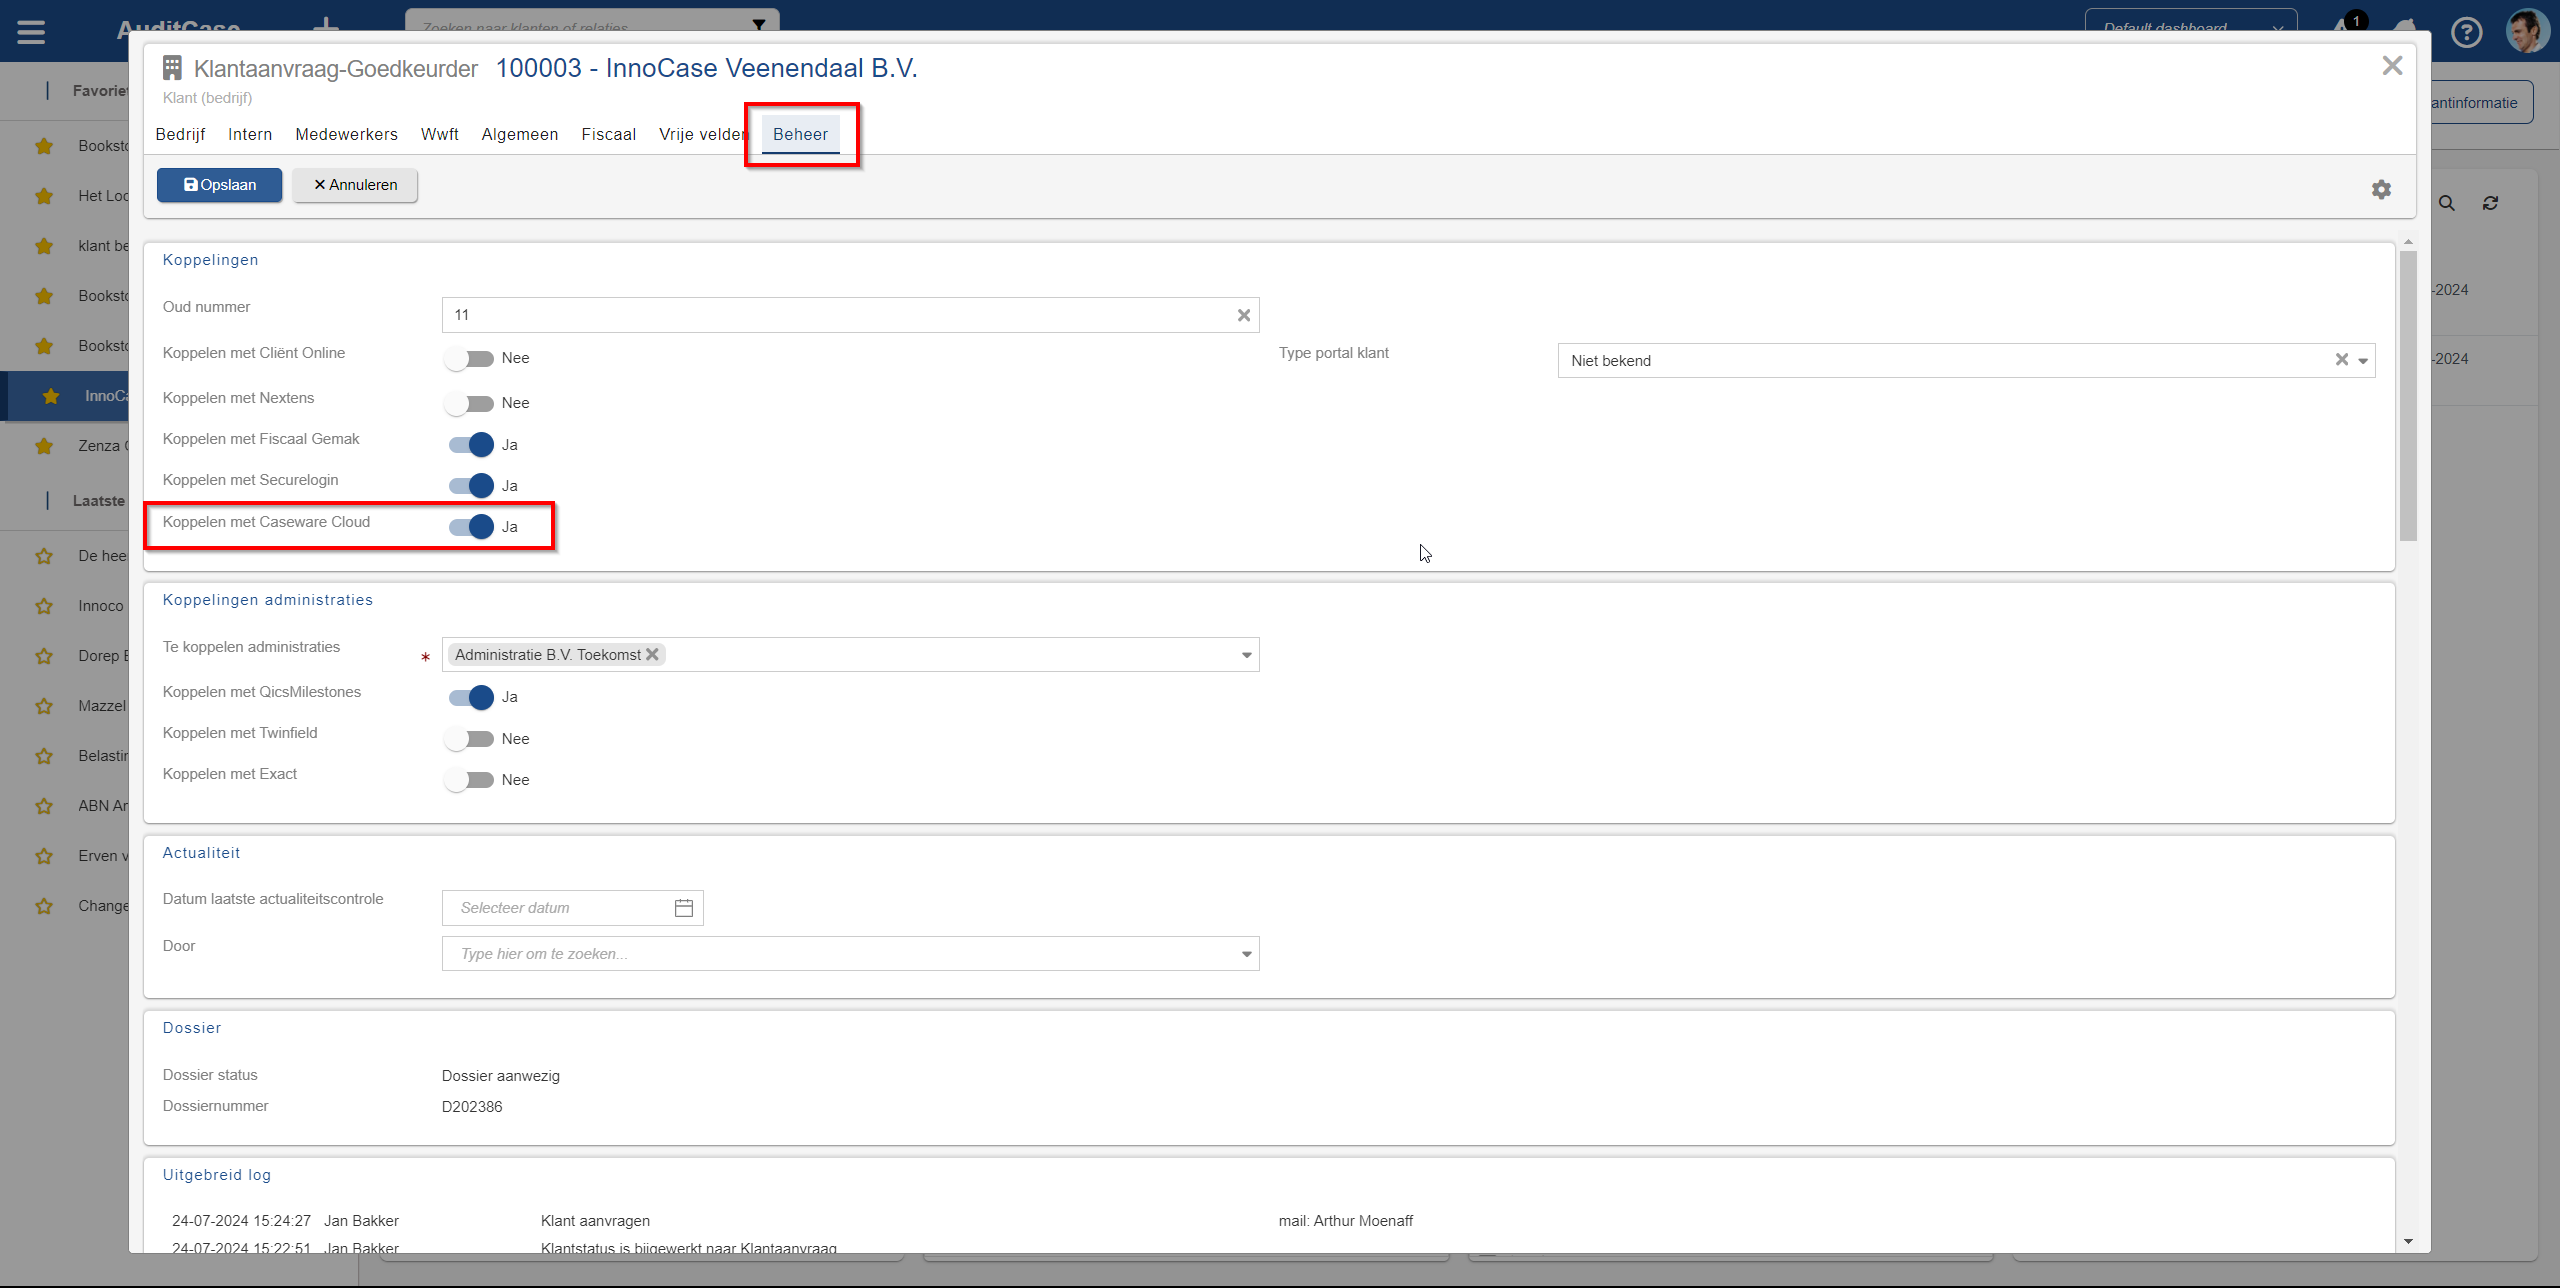Switch to the Intern tab
2560x1288 pixels.
point(250,134)
